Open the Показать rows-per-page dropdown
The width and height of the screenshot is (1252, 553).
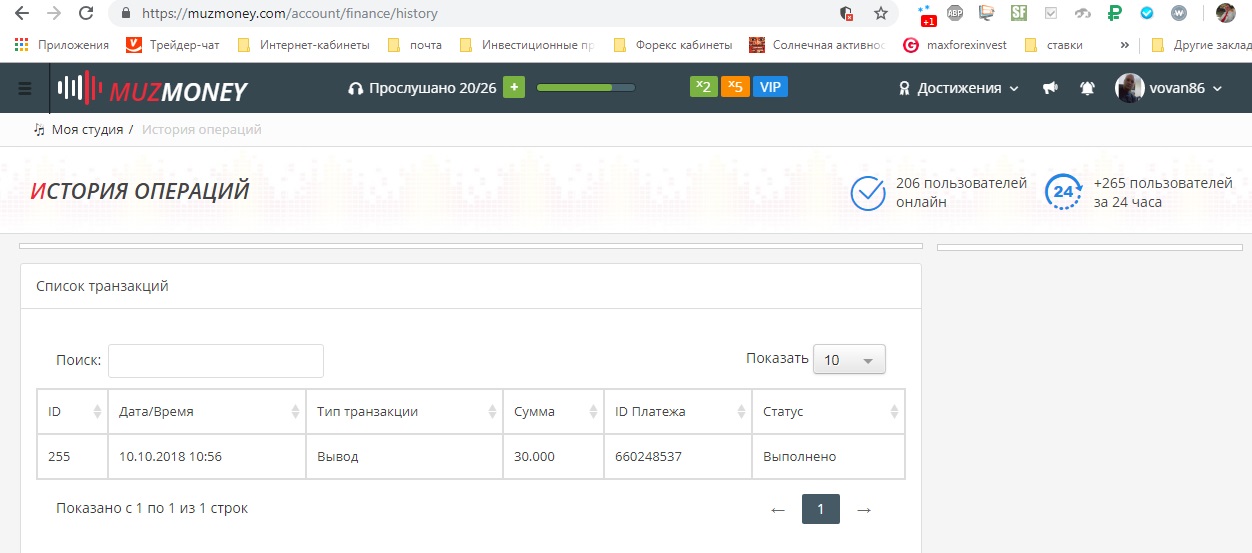[849, 360]
